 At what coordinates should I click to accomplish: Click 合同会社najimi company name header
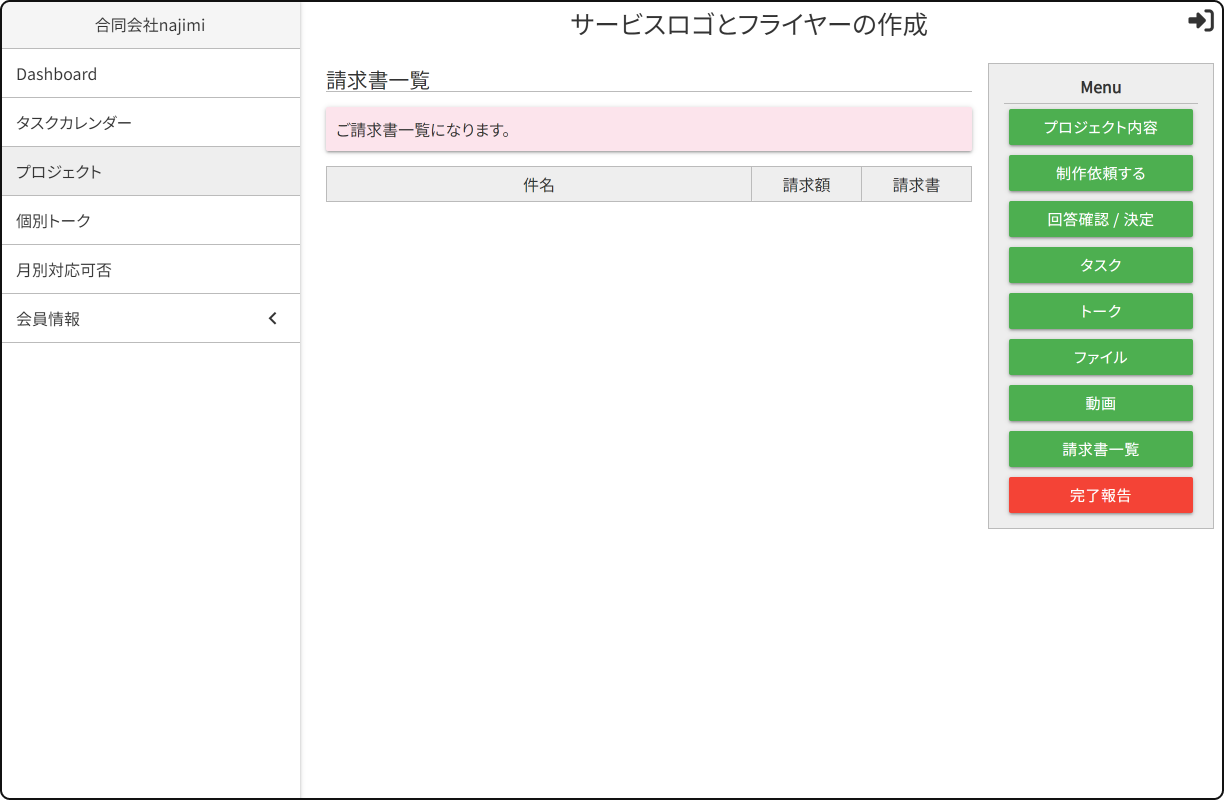click(x=150, y=25)
